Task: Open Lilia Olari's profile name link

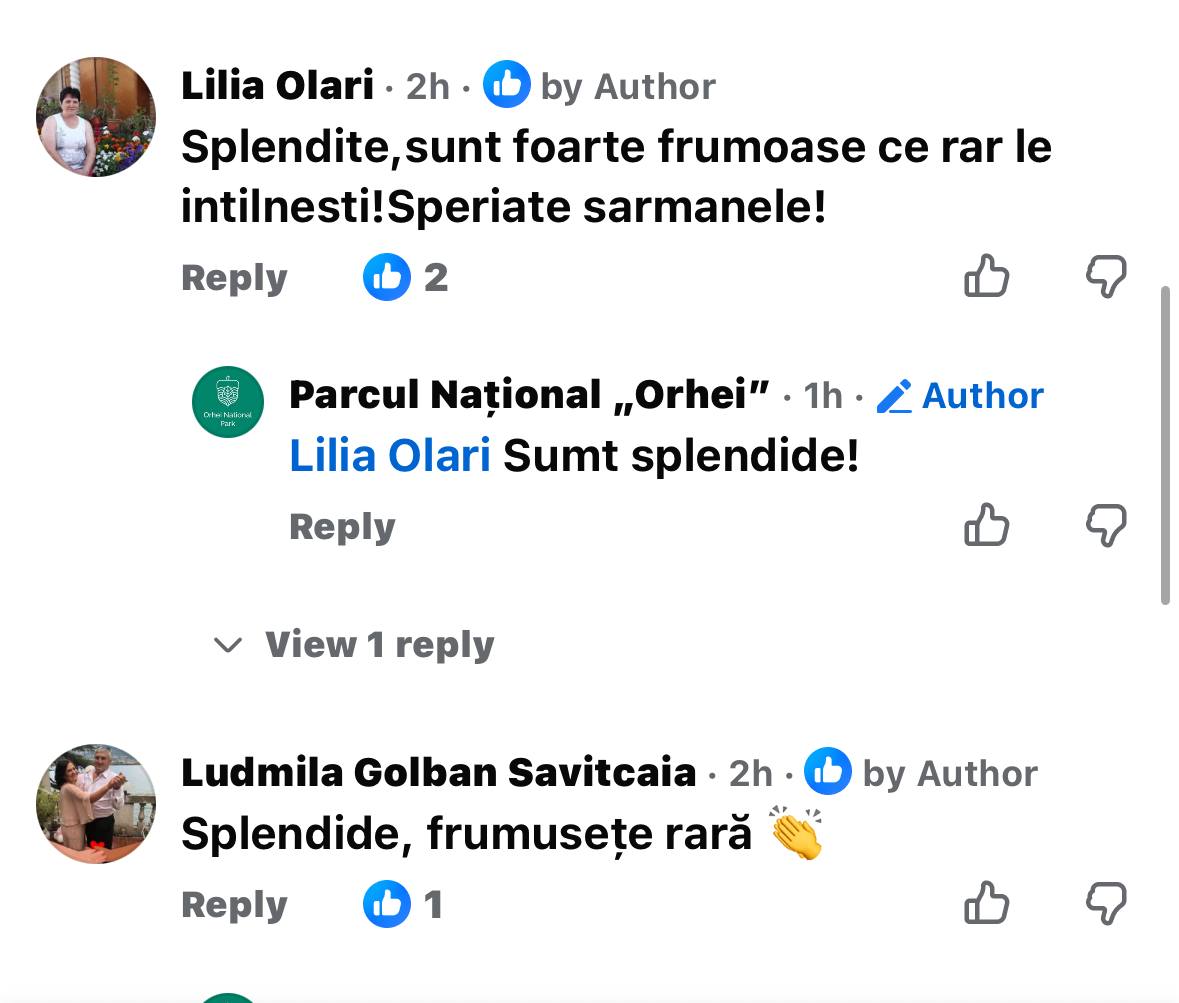Action: [x=277, y=86]
